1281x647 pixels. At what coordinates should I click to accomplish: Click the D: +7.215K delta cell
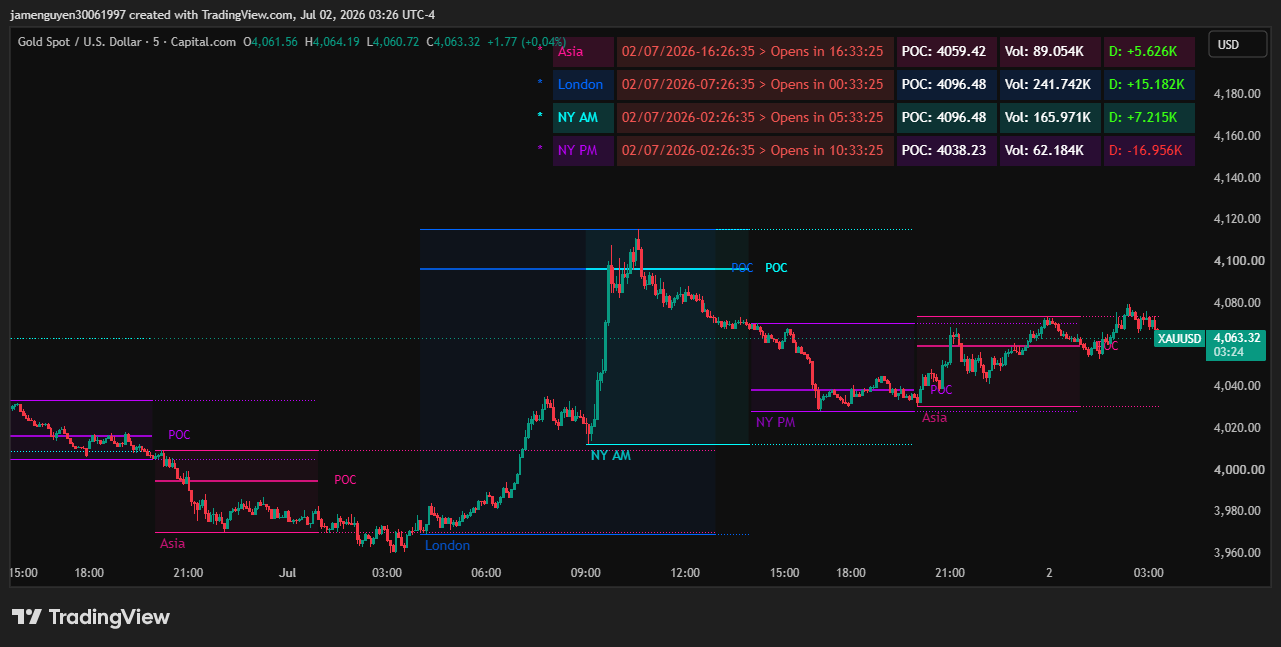click(1149, 117)
